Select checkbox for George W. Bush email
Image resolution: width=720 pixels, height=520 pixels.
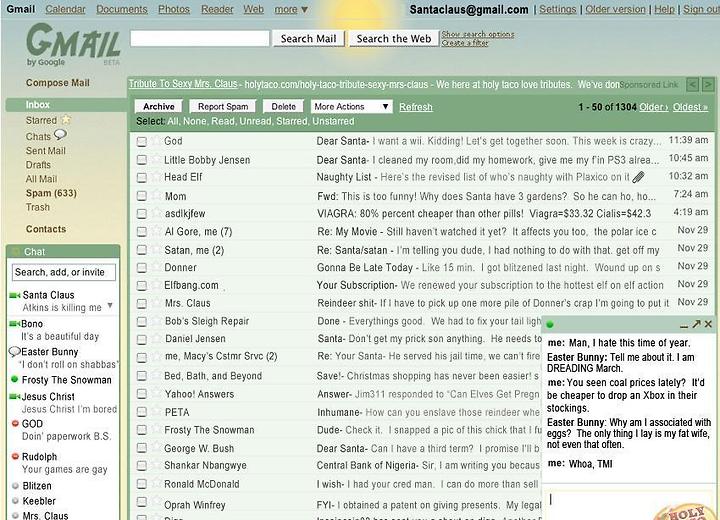pos(142,448)
